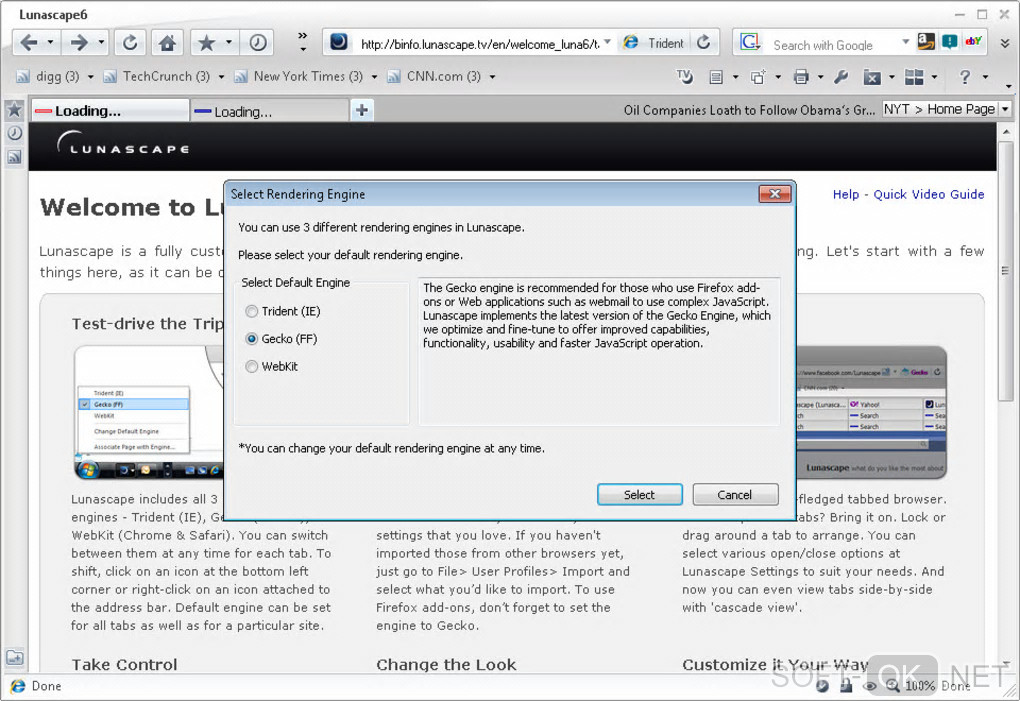Screen dimensions: 1020x701
Task: Expand the New York Times (3) dropdown
Action: click(x=374, y=77)
